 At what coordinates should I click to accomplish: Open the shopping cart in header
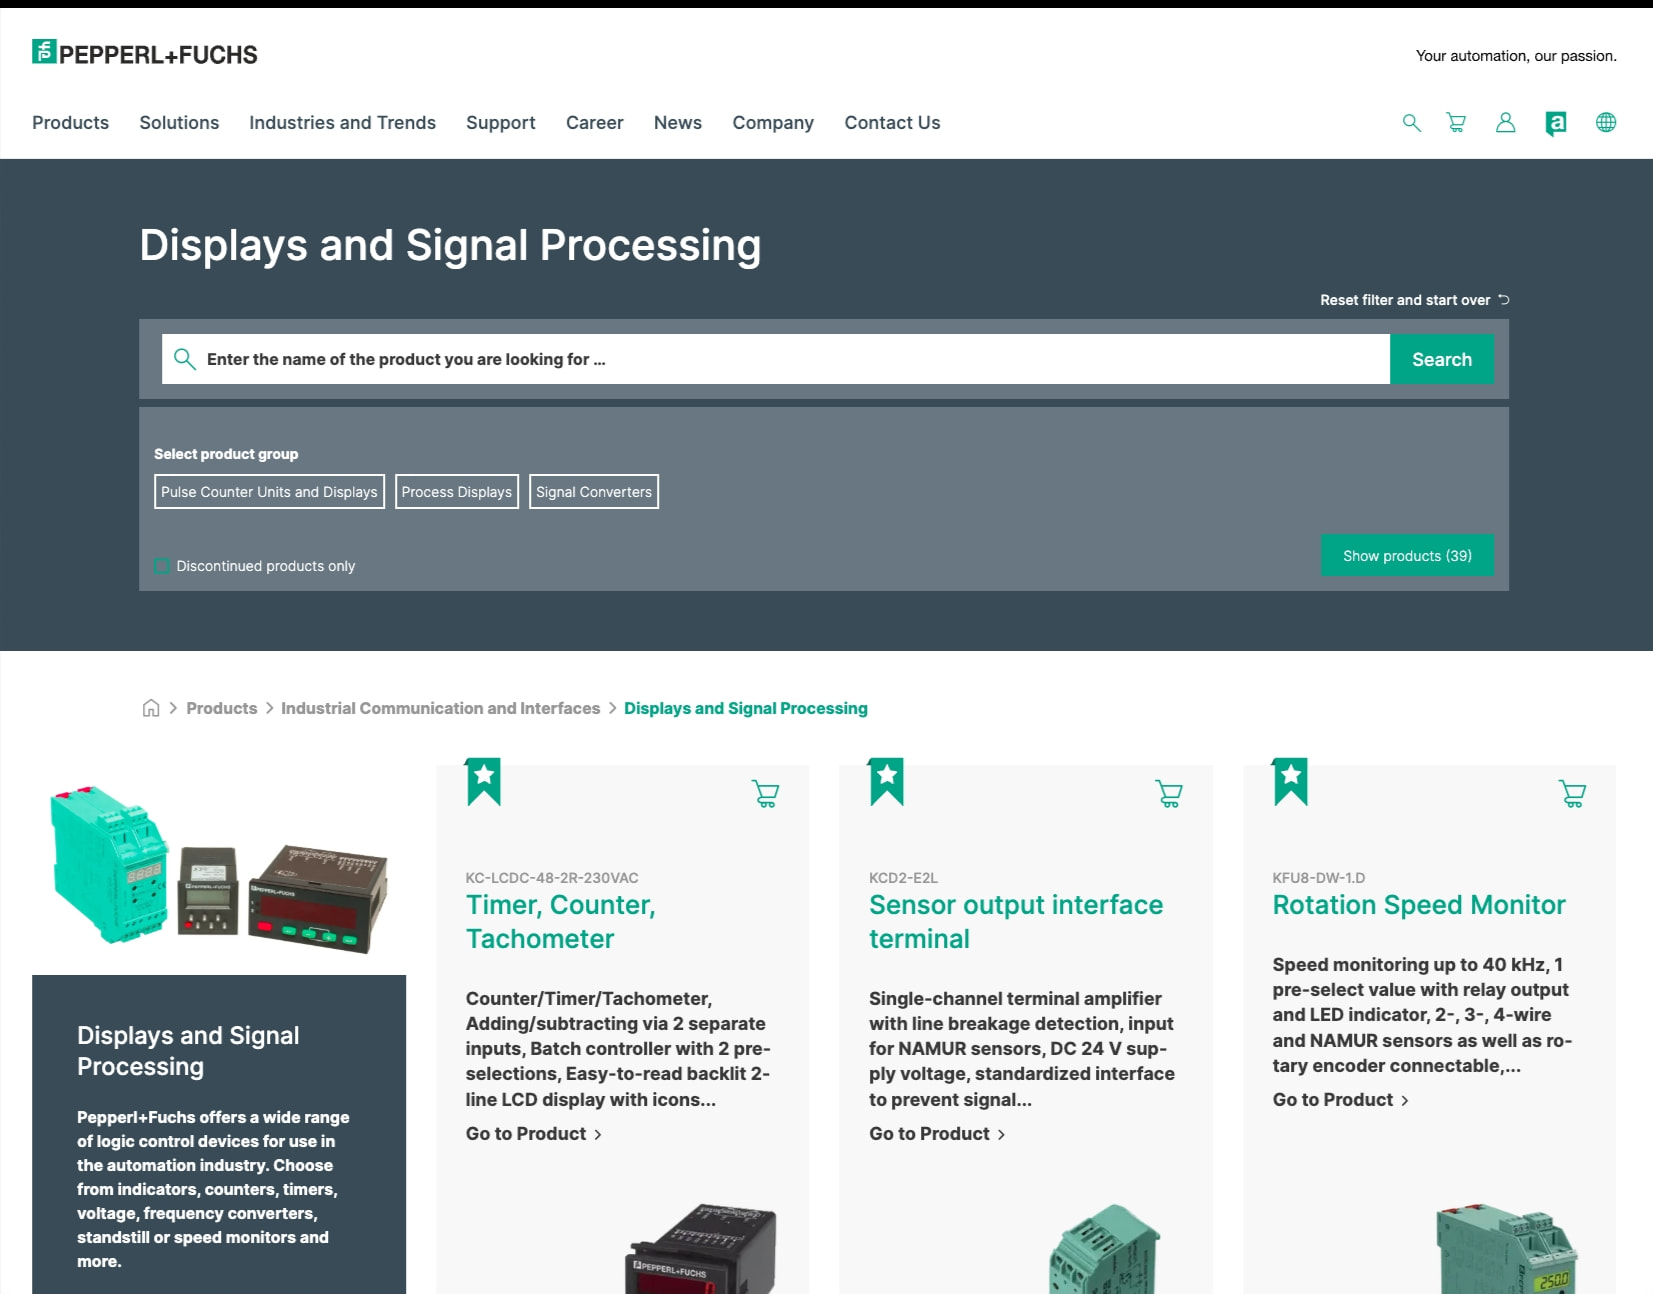[1457, 123]
